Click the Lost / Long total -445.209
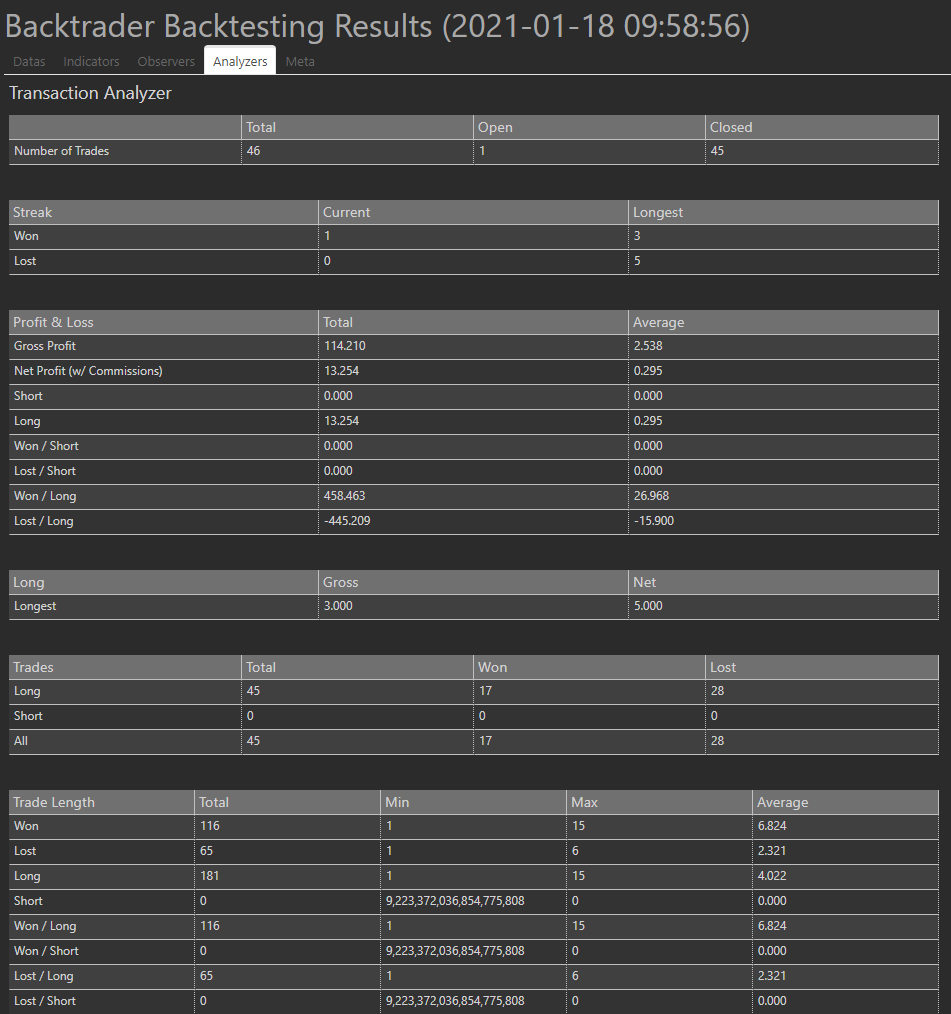951x1014 pixels. pyautogui.click(x=347, y=521)
